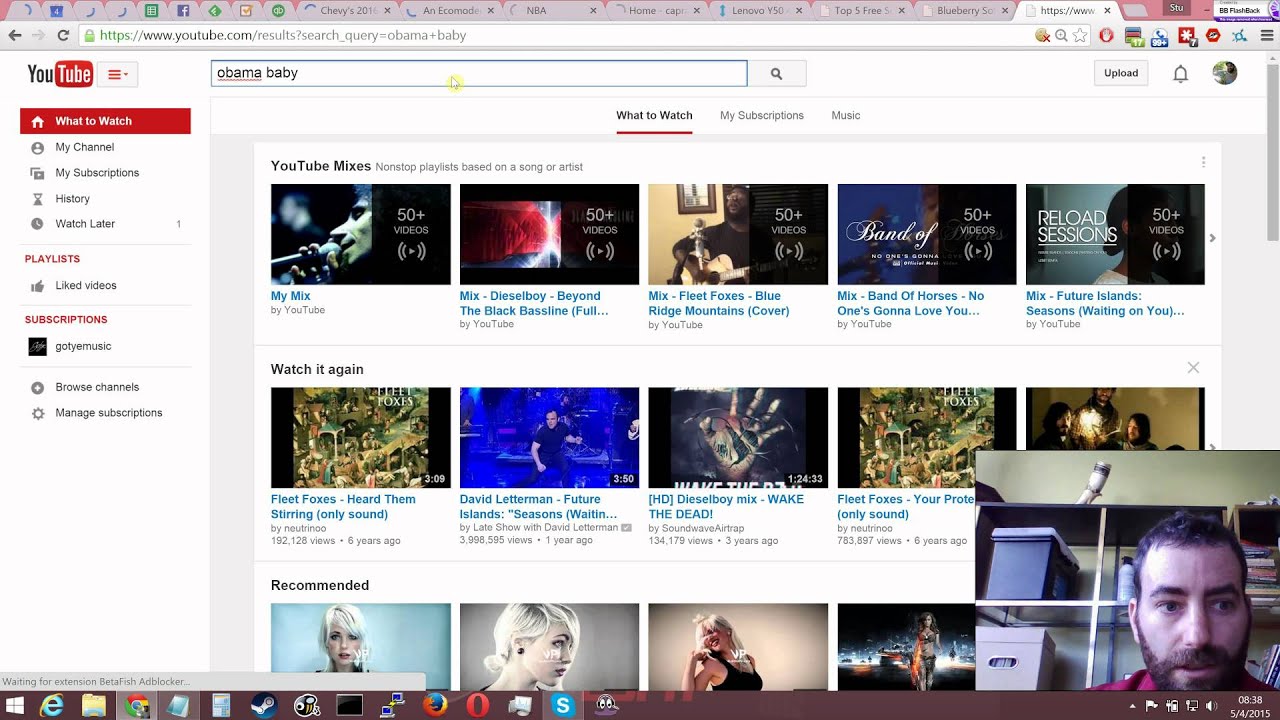Click the YouTube logo
This screenshot has height=720, width=1280.
pyautogui.click(x=60, y=74)
